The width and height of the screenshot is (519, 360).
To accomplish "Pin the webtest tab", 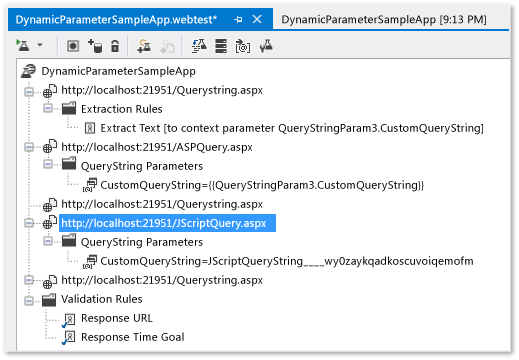I will pyautogui.click(x=238, y=20).
